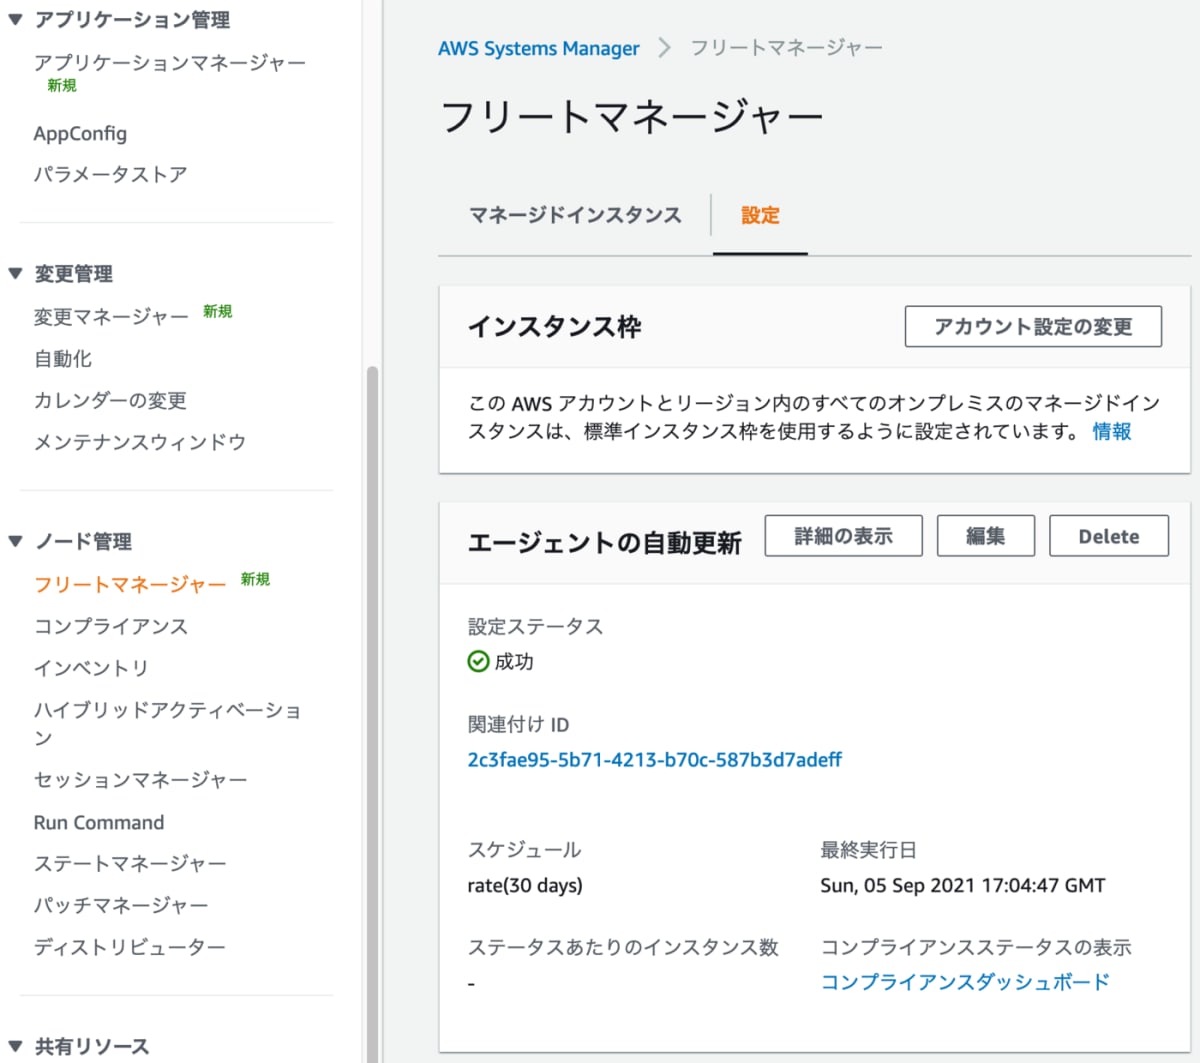Open パッチマネージャー in sidebar
1200x1063 pixels.
pyautogui.click(x=121, y=905)
